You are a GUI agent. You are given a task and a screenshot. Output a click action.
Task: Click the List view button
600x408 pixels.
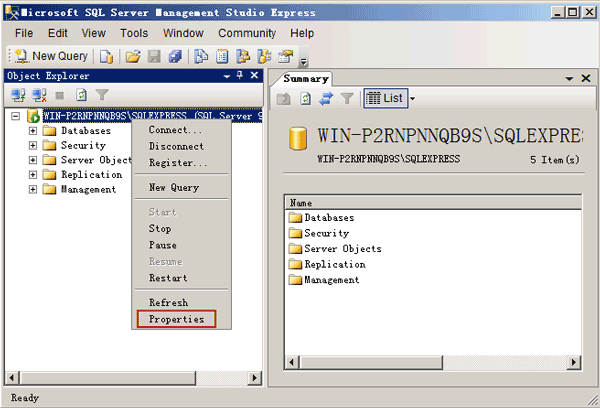[385, 98]
